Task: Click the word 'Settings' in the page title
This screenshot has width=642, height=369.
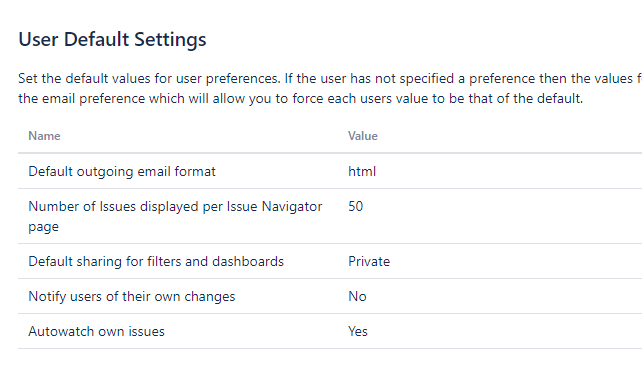Action: tap(170, 40)
